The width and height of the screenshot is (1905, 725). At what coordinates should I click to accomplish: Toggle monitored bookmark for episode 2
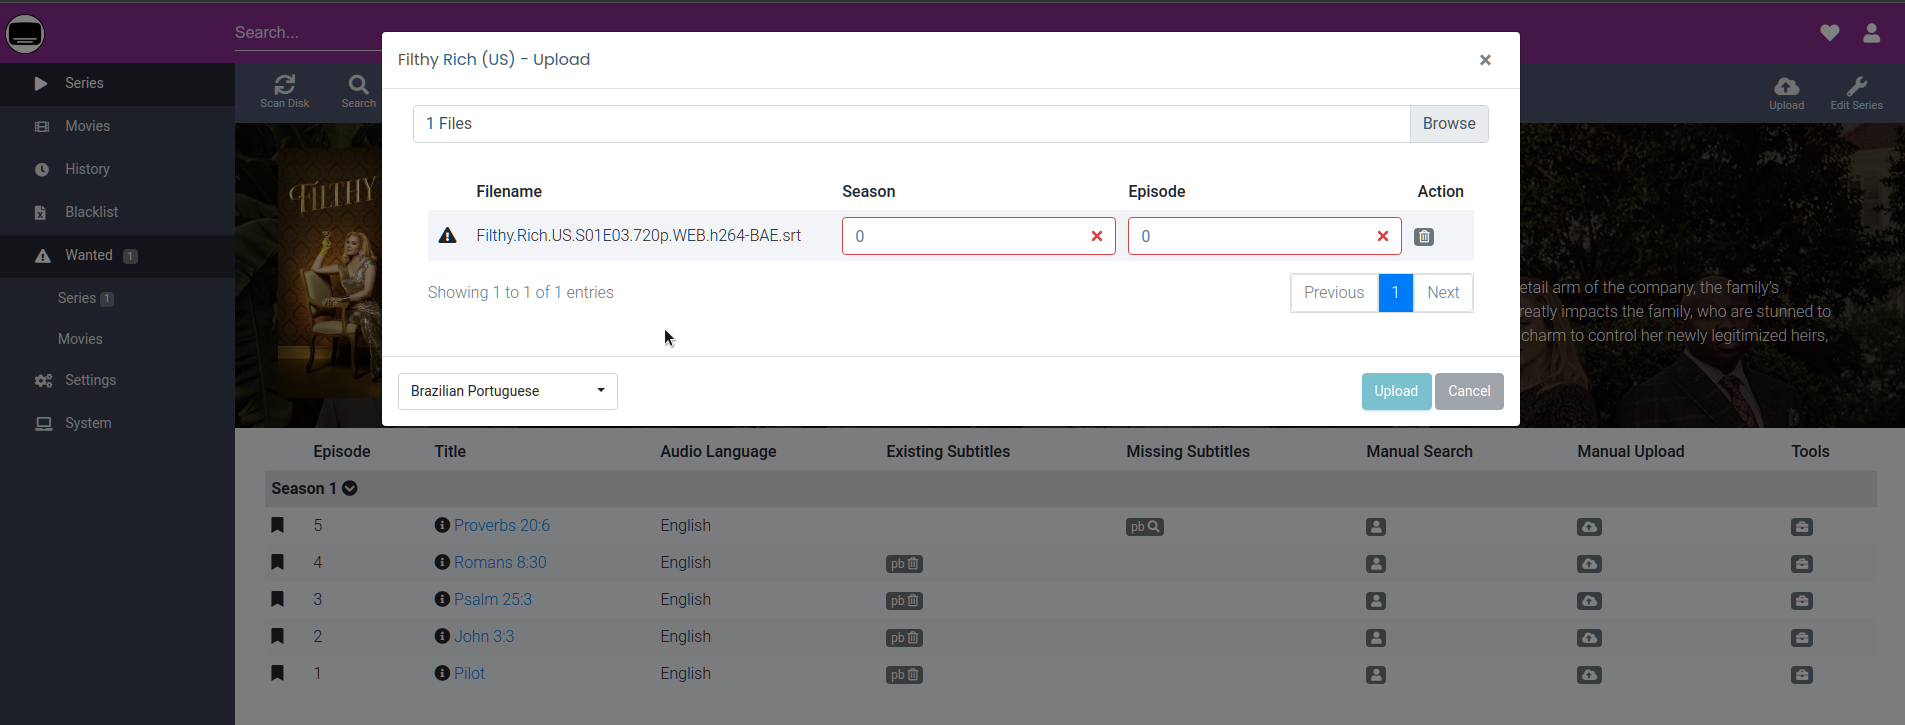(278, 637)
